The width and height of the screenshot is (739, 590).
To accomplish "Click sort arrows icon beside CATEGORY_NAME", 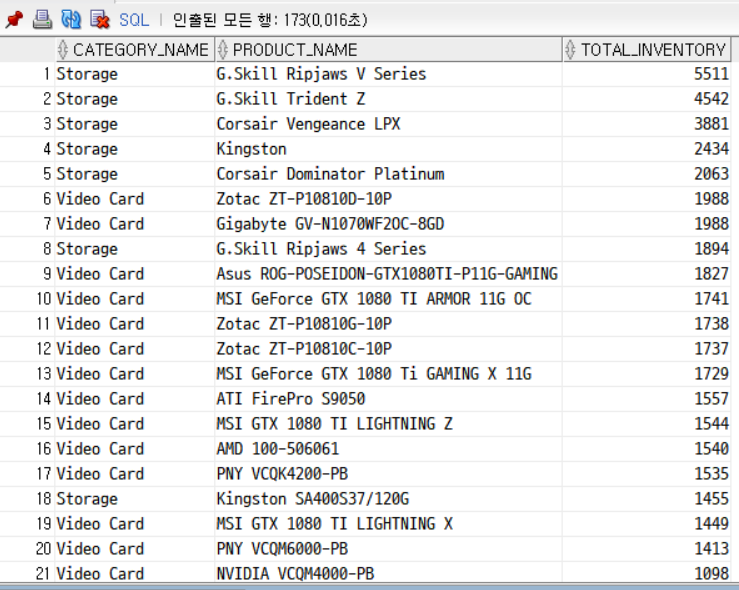I will pos(63,49).
